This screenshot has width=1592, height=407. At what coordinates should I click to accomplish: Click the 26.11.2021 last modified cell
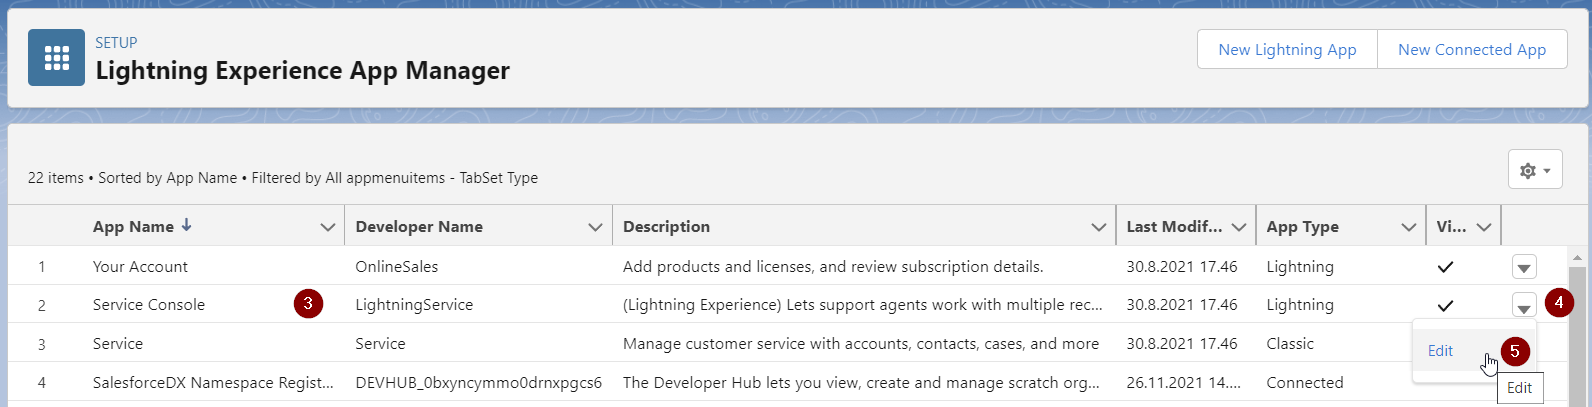coord(1184,382)
